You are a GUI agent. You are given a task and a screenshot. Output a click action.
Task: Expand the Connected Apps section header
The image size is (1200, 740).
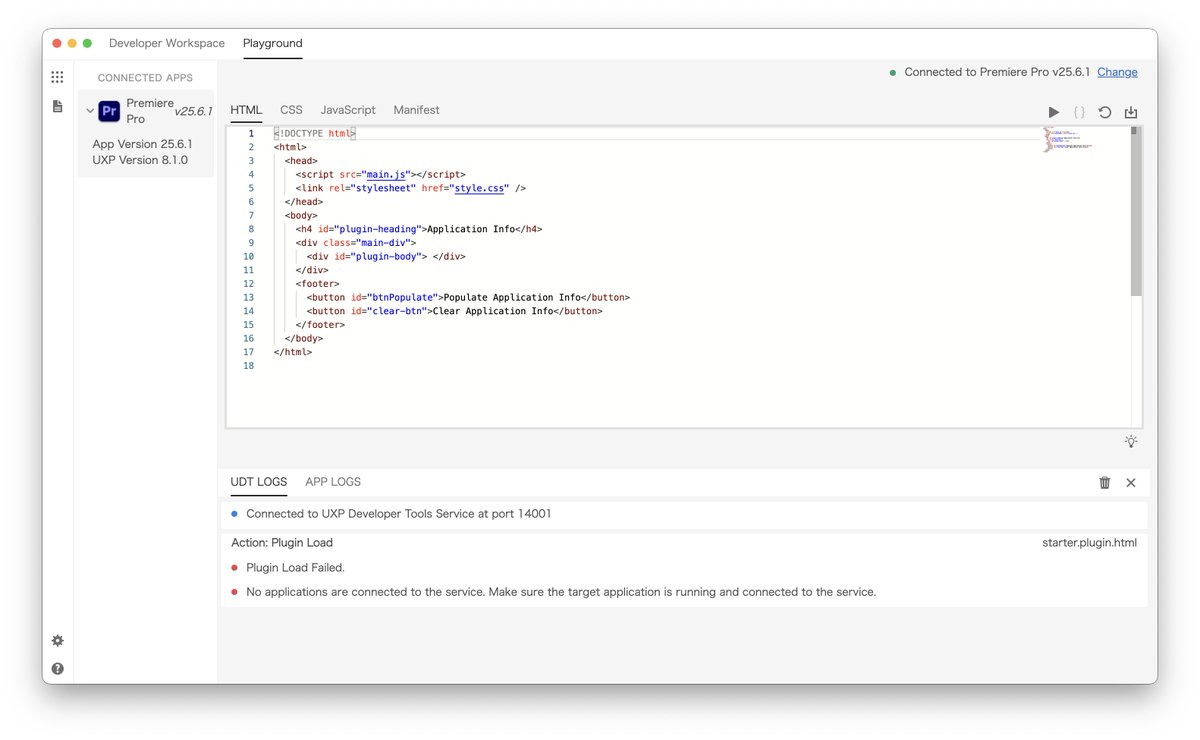144,77
